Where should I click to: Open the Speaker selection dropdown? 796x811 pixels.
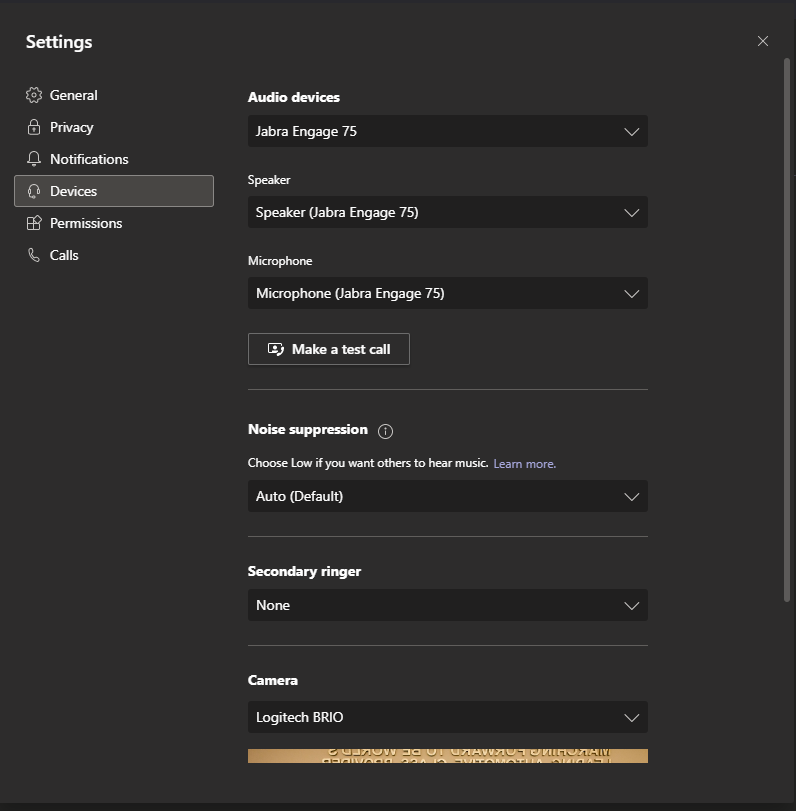tap(447, 212)
